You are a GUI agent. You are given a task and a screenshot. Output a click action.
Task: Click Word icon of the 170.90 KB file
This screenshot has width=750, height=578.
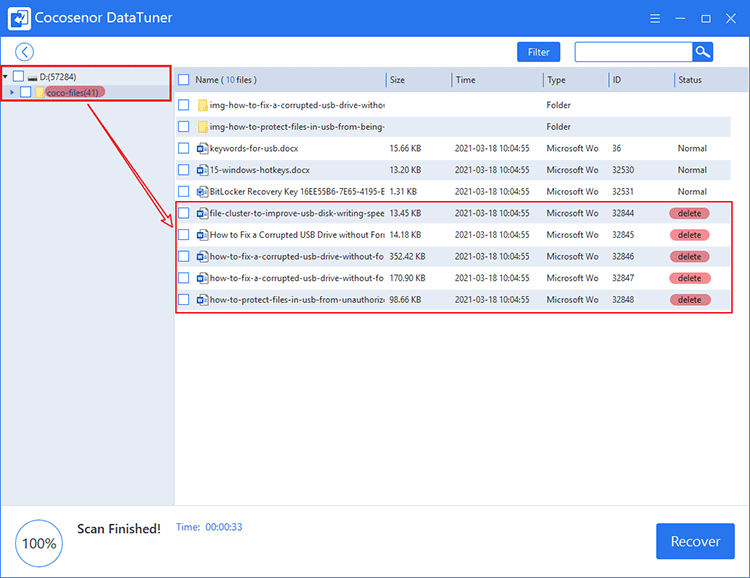pos(202,278)
